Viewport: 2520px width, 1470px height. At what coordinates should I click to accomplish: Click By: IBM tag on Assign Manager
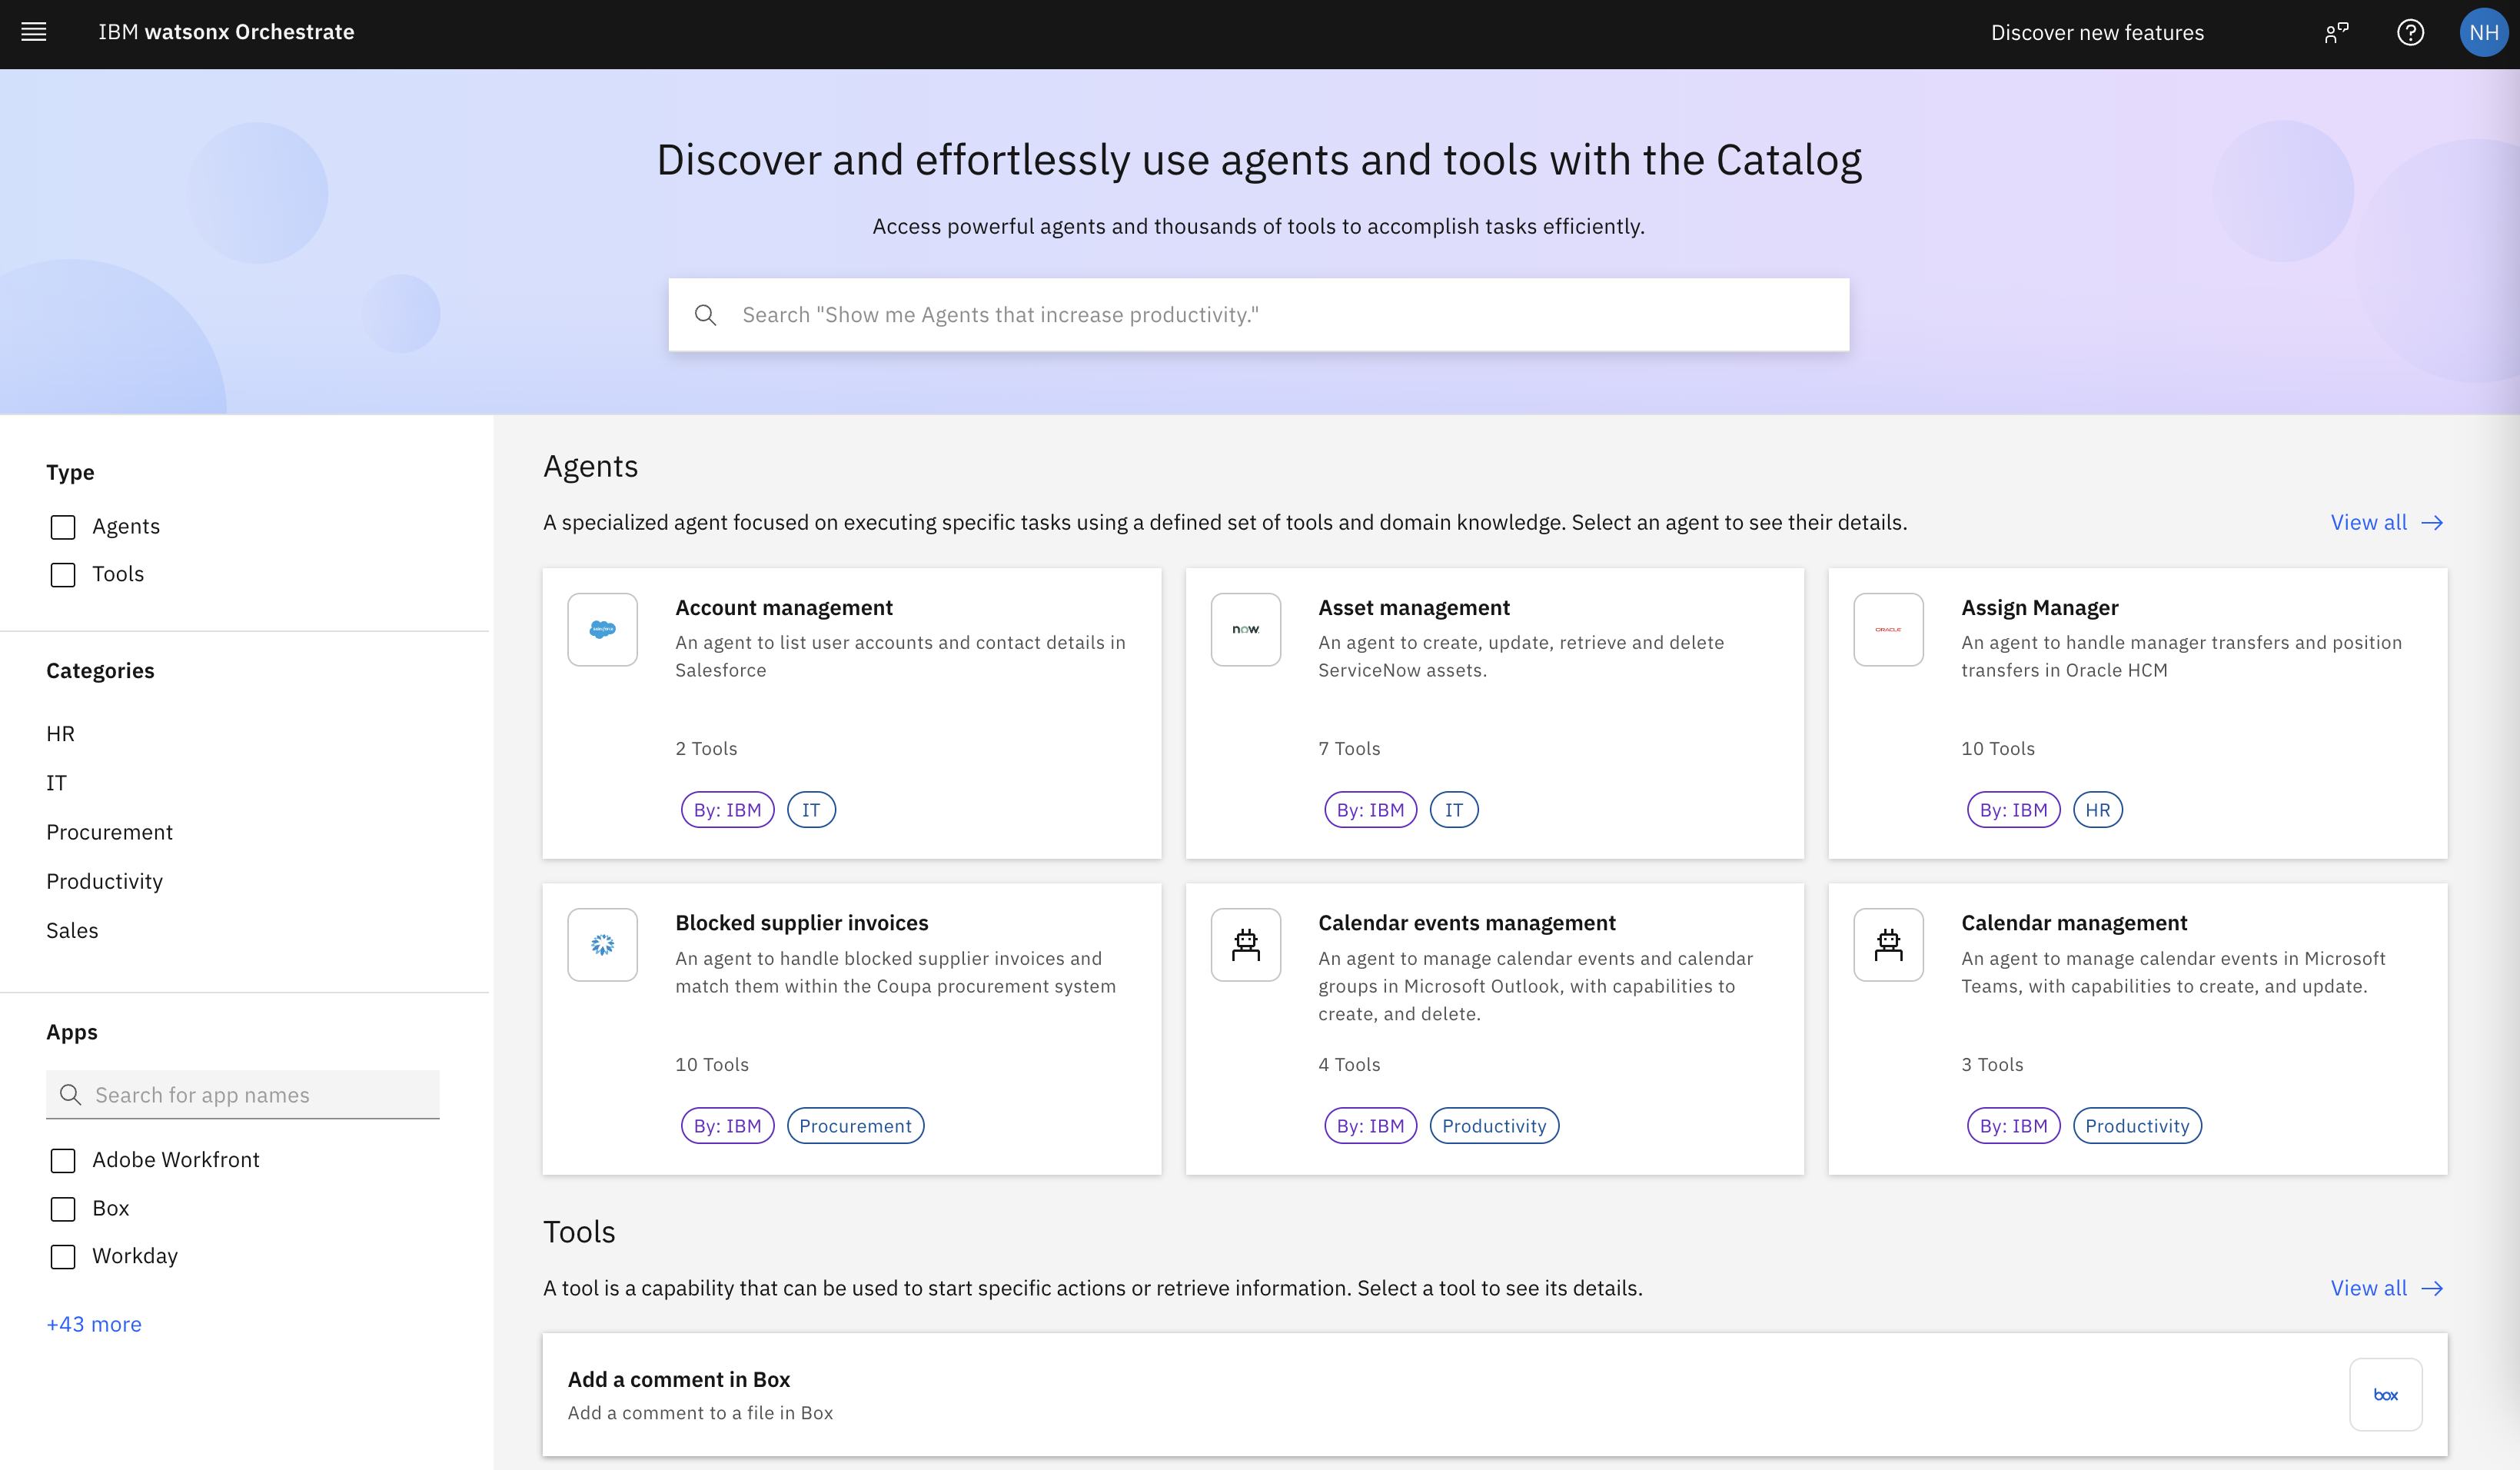point(2014,810)
